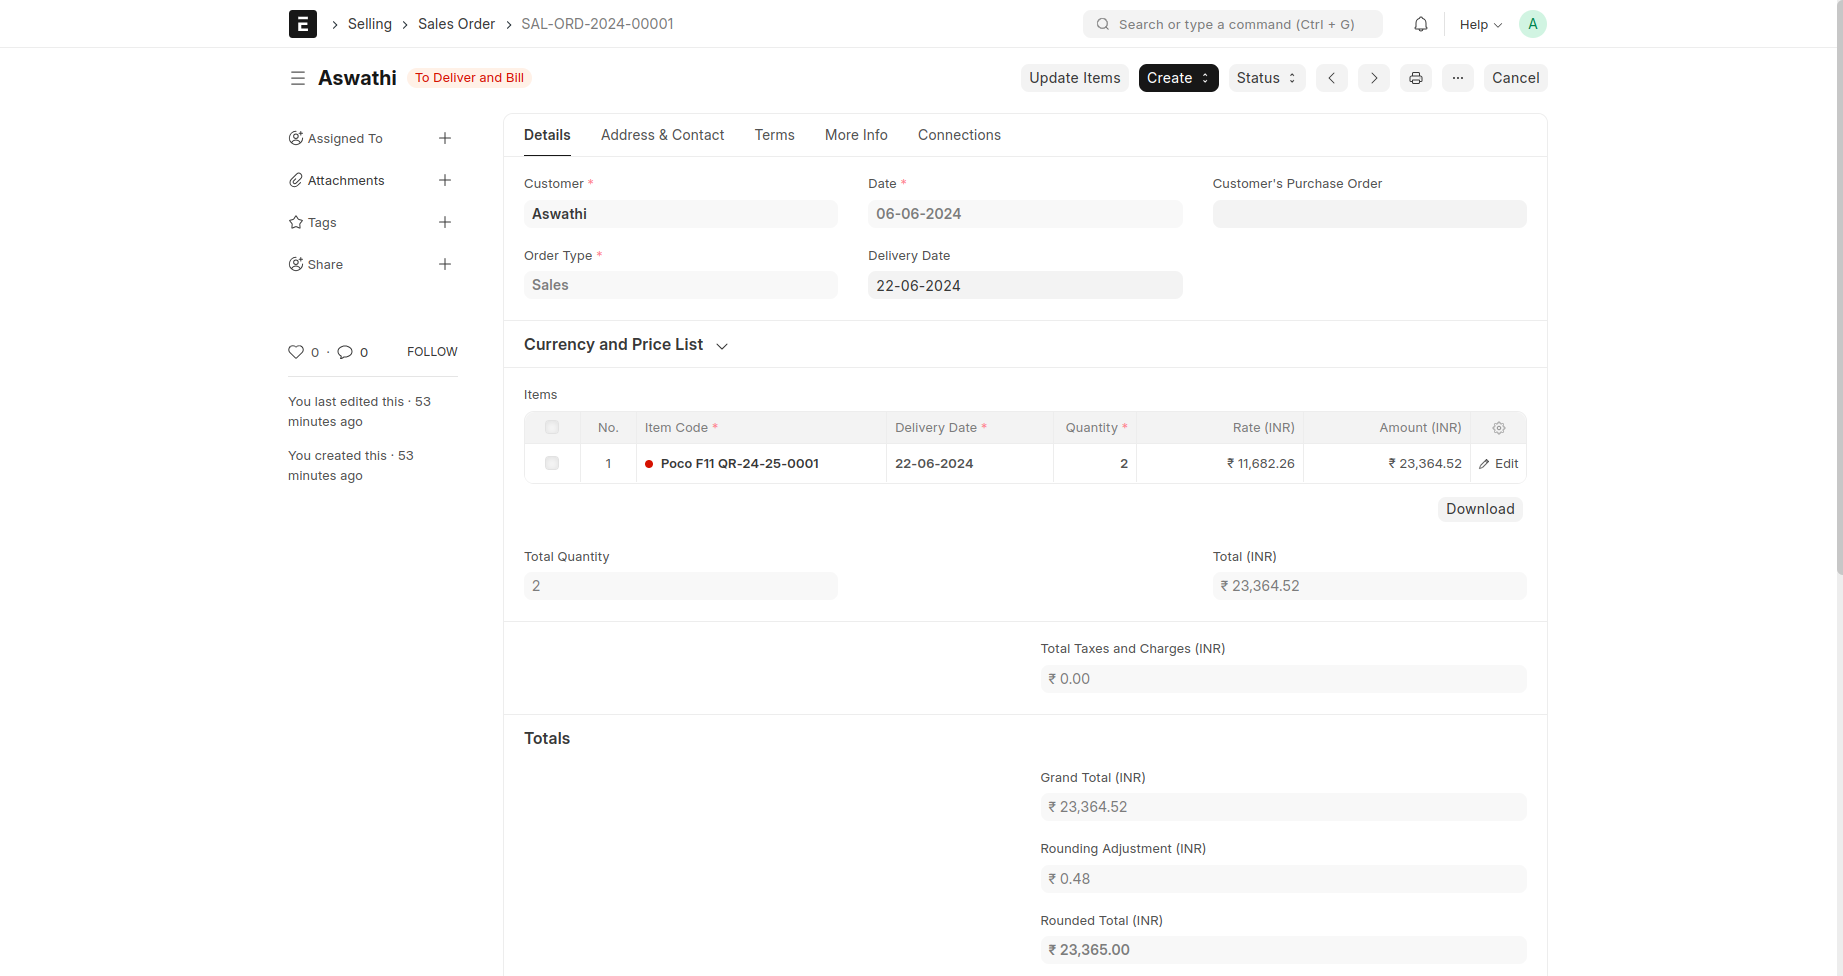Open the three-dot more options menu
This screenshot has width=1843, height=976.
click(1457, 78)
